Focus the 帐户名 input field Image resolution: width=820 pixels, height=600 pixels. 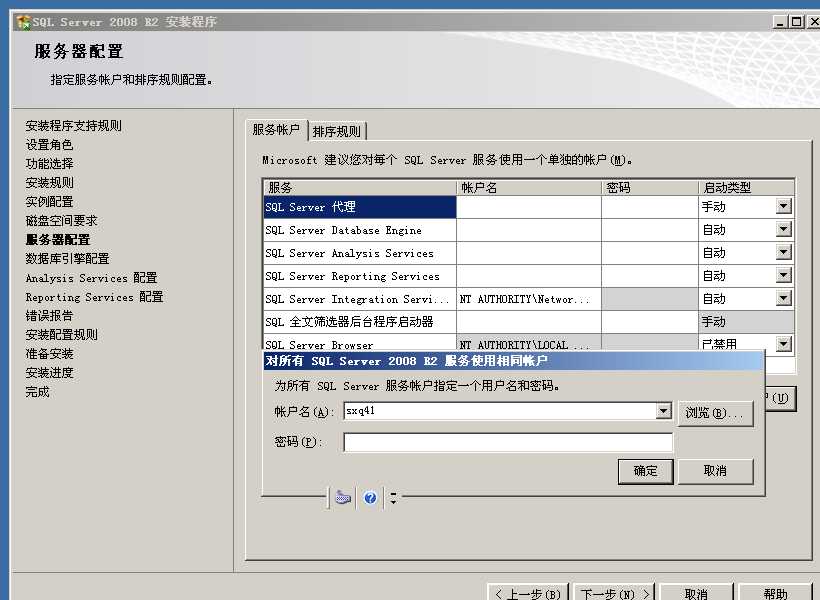point(500,411)
